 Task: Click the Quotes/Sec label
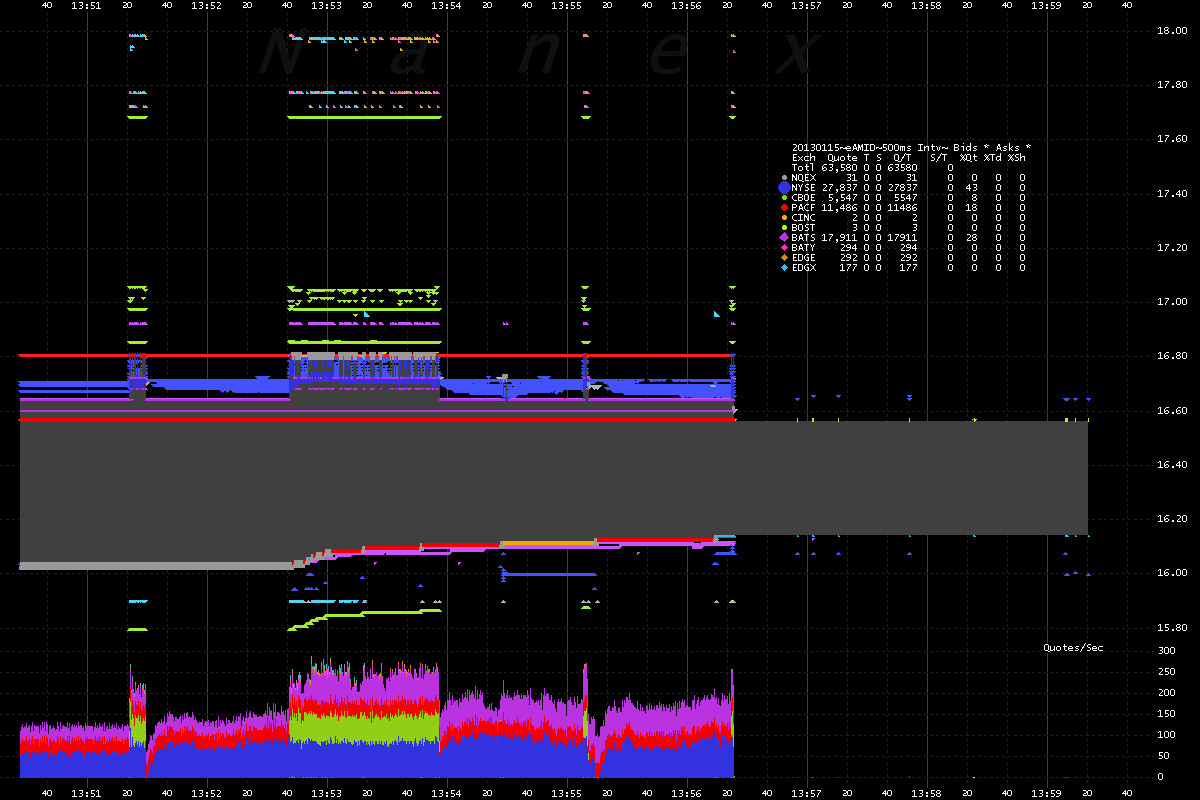[x=1073, y=648]
